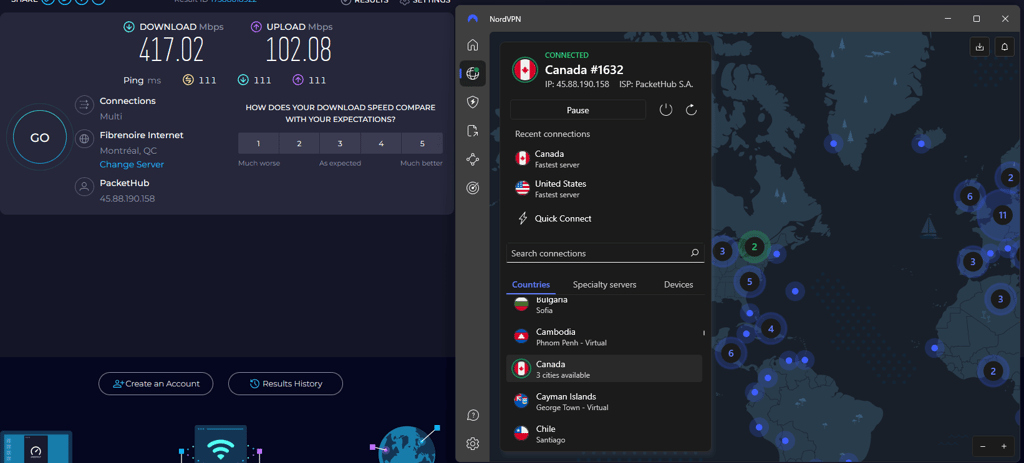This screenshot has height=463, width=1024.
Task: Select United States Fastest server recent connection
Action: (x=605, y=189)
